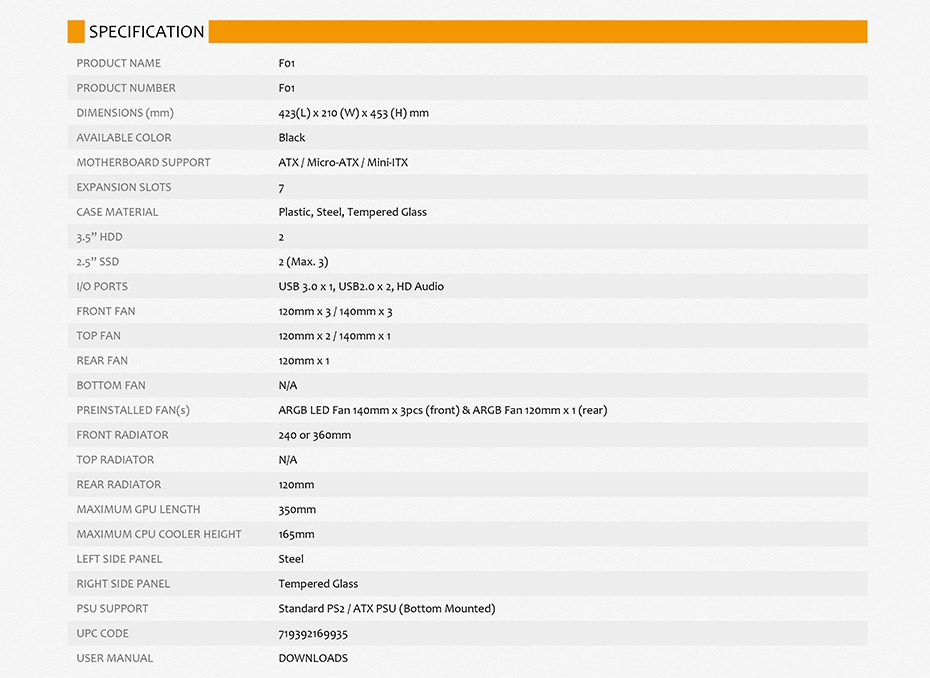Click the USER MANUAL row label
Screen dimensions: 930x678
pyautogui.click(x=114, y=658)
